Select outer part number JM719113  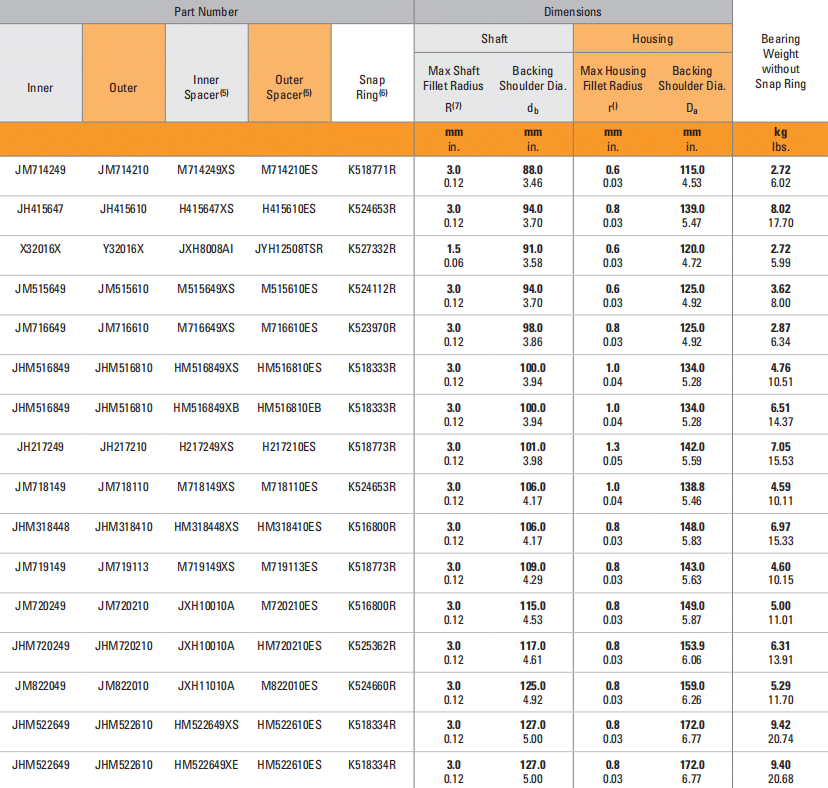(123, 566)
